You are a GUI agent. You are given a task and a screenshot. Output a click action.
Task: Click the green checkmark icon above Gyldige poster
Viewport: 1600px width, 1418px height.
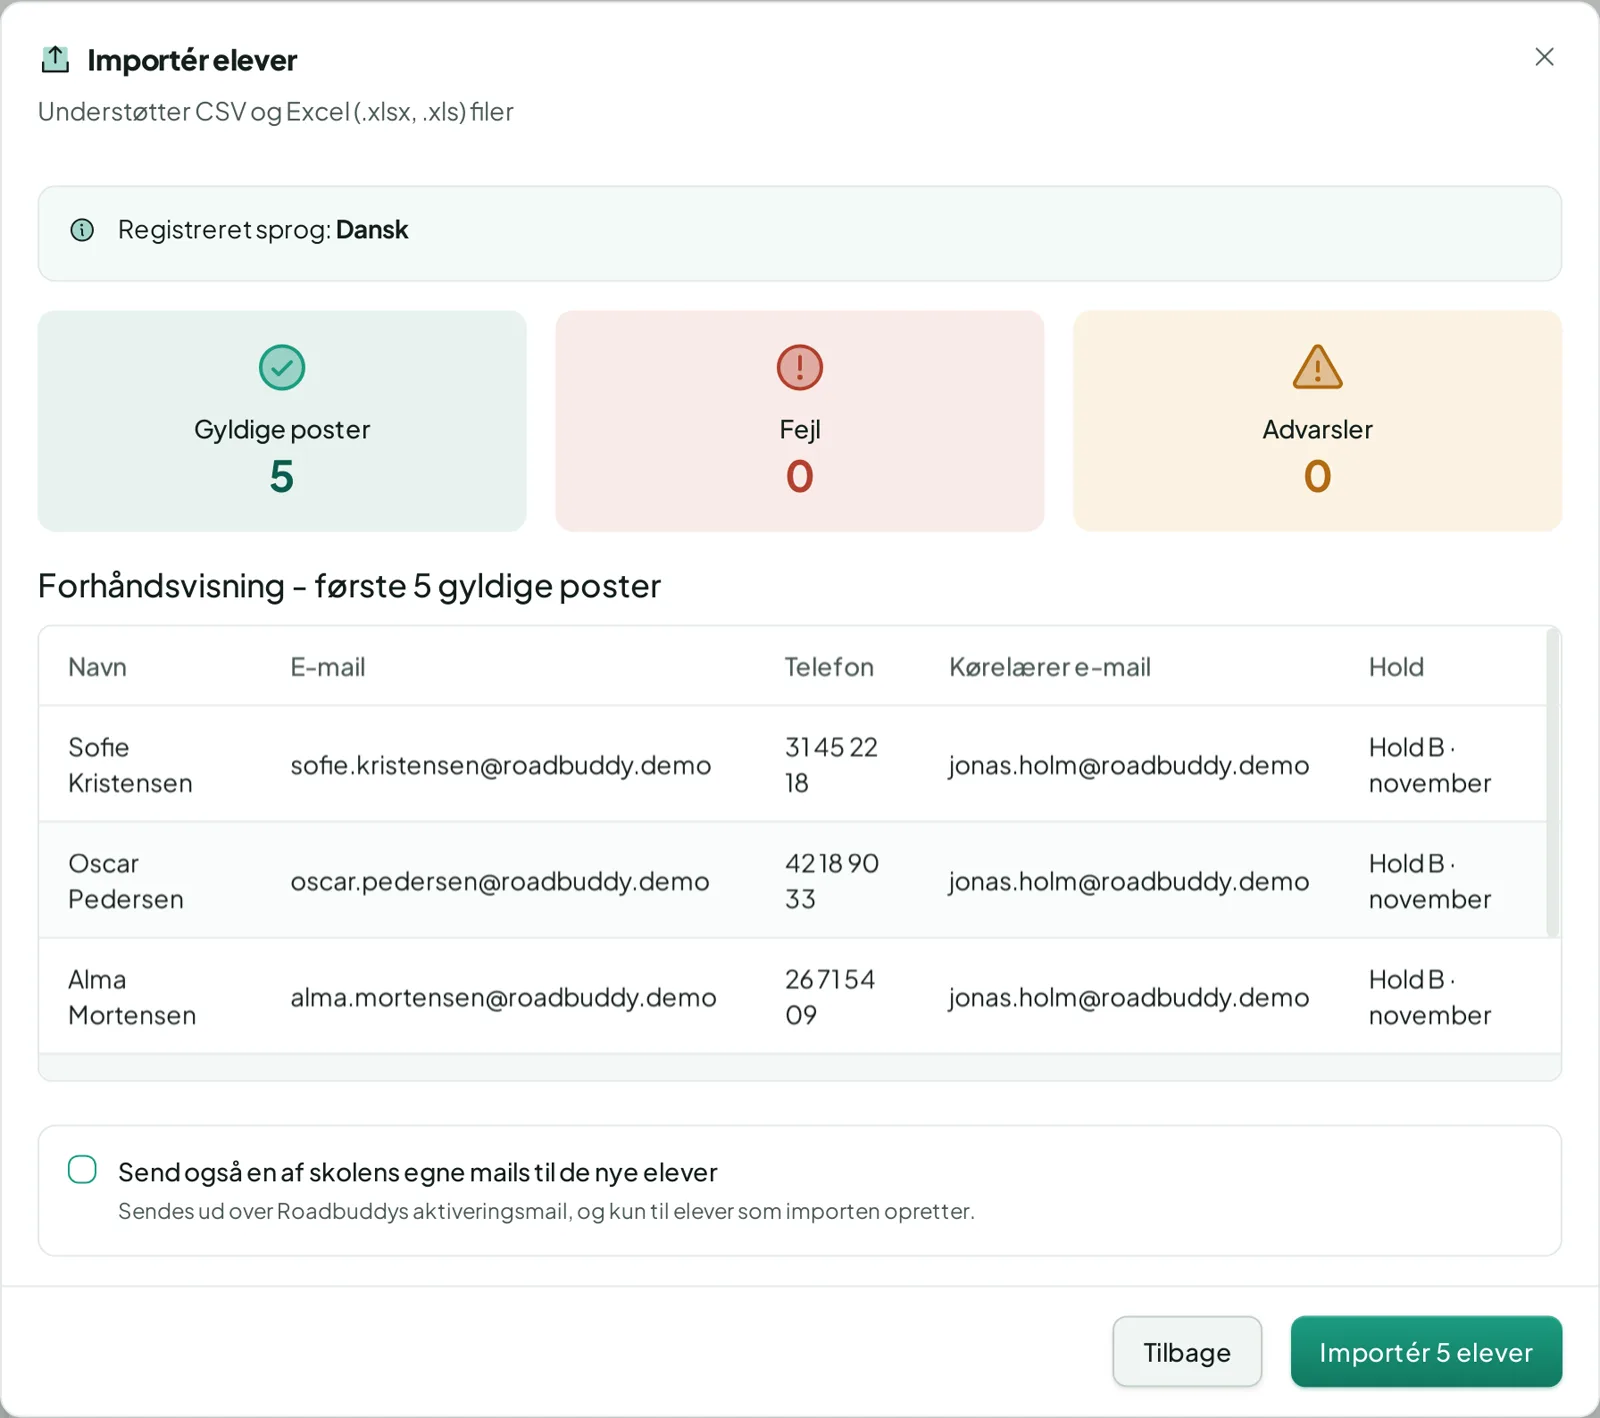click(282, 367)
